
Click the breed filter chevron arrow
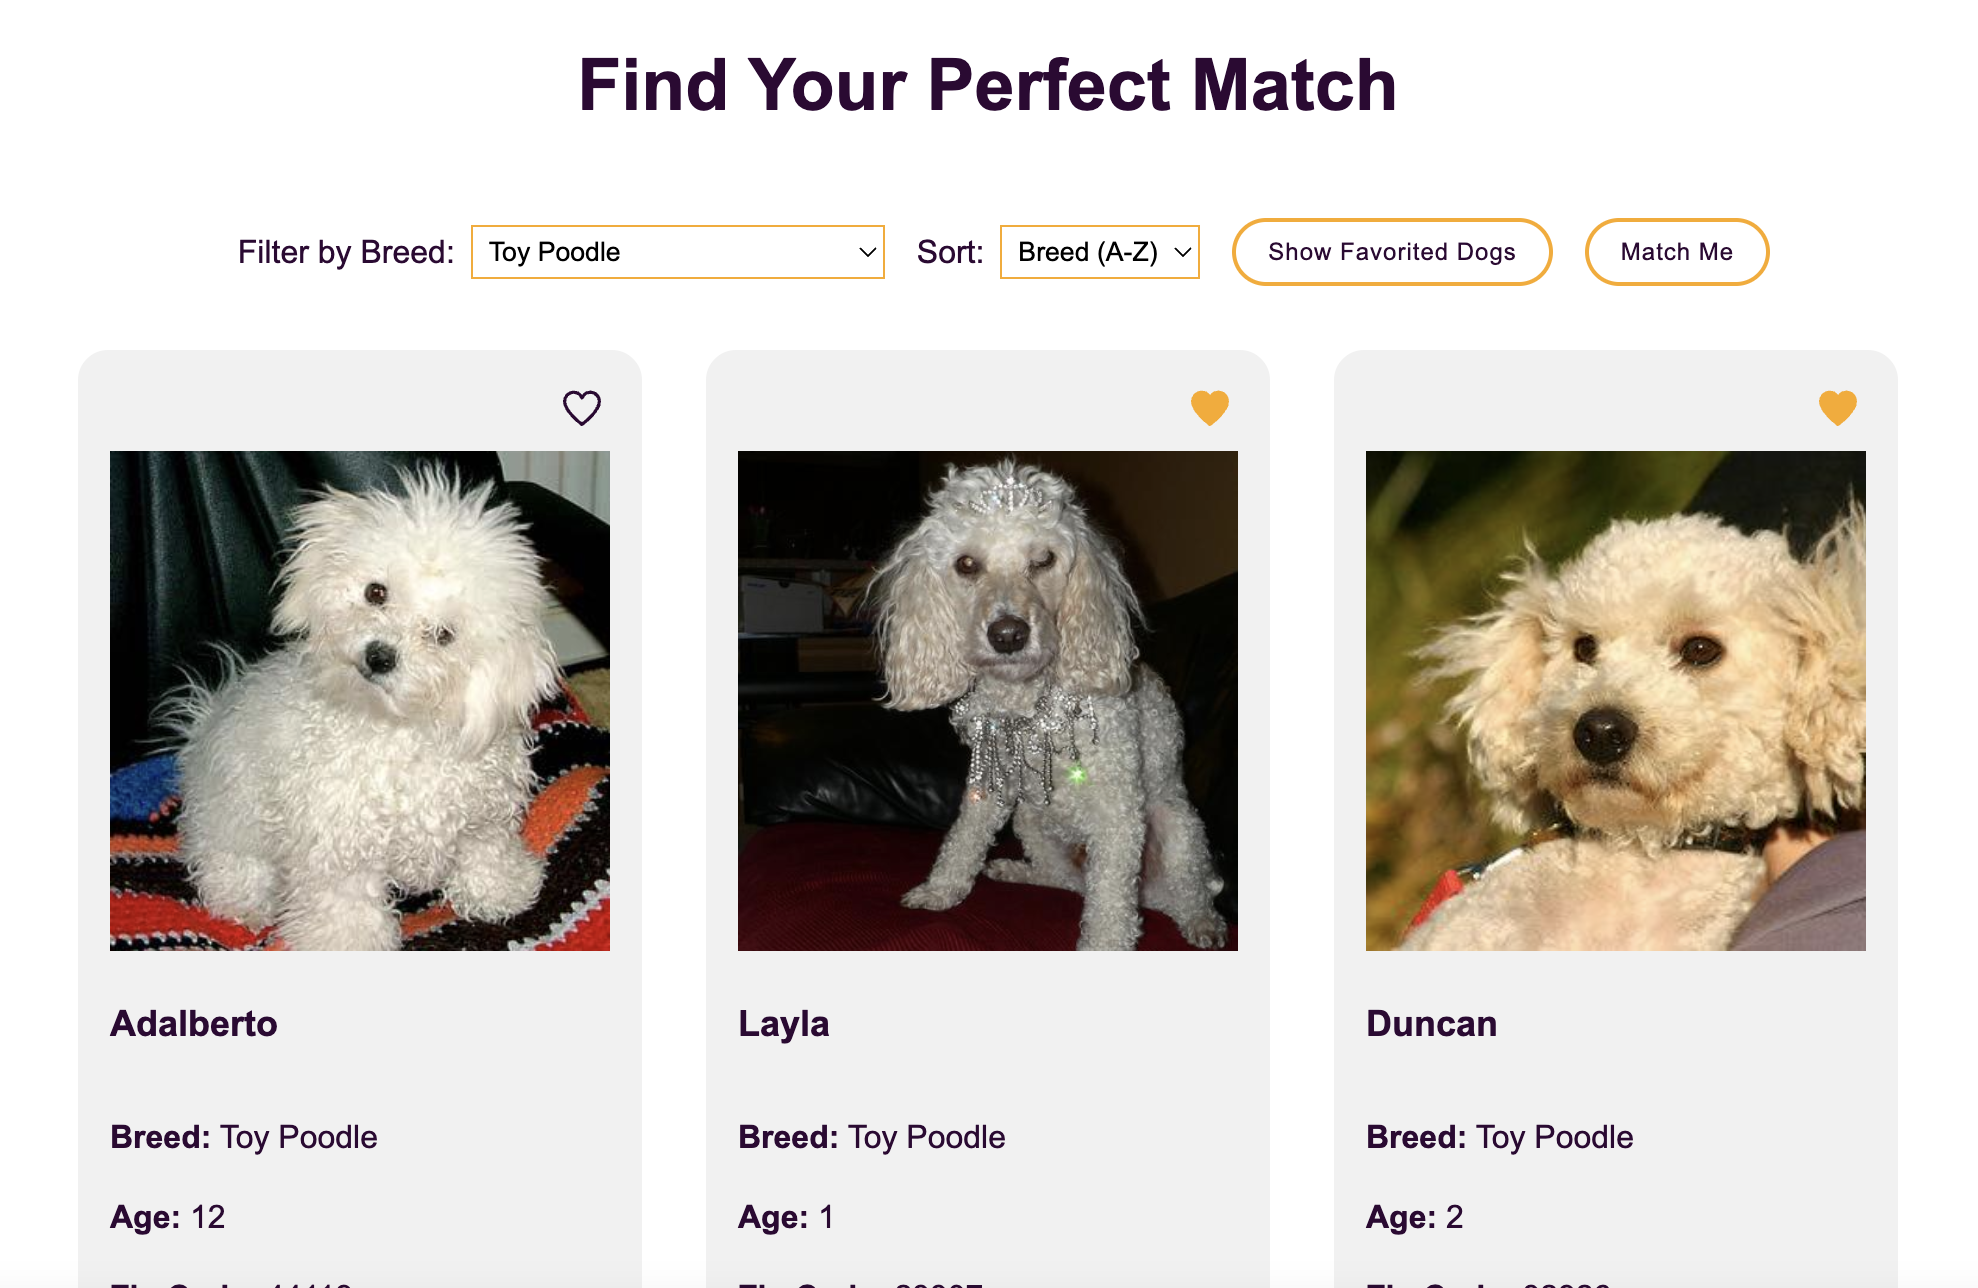pyautogui.click(x=867, y=253)
